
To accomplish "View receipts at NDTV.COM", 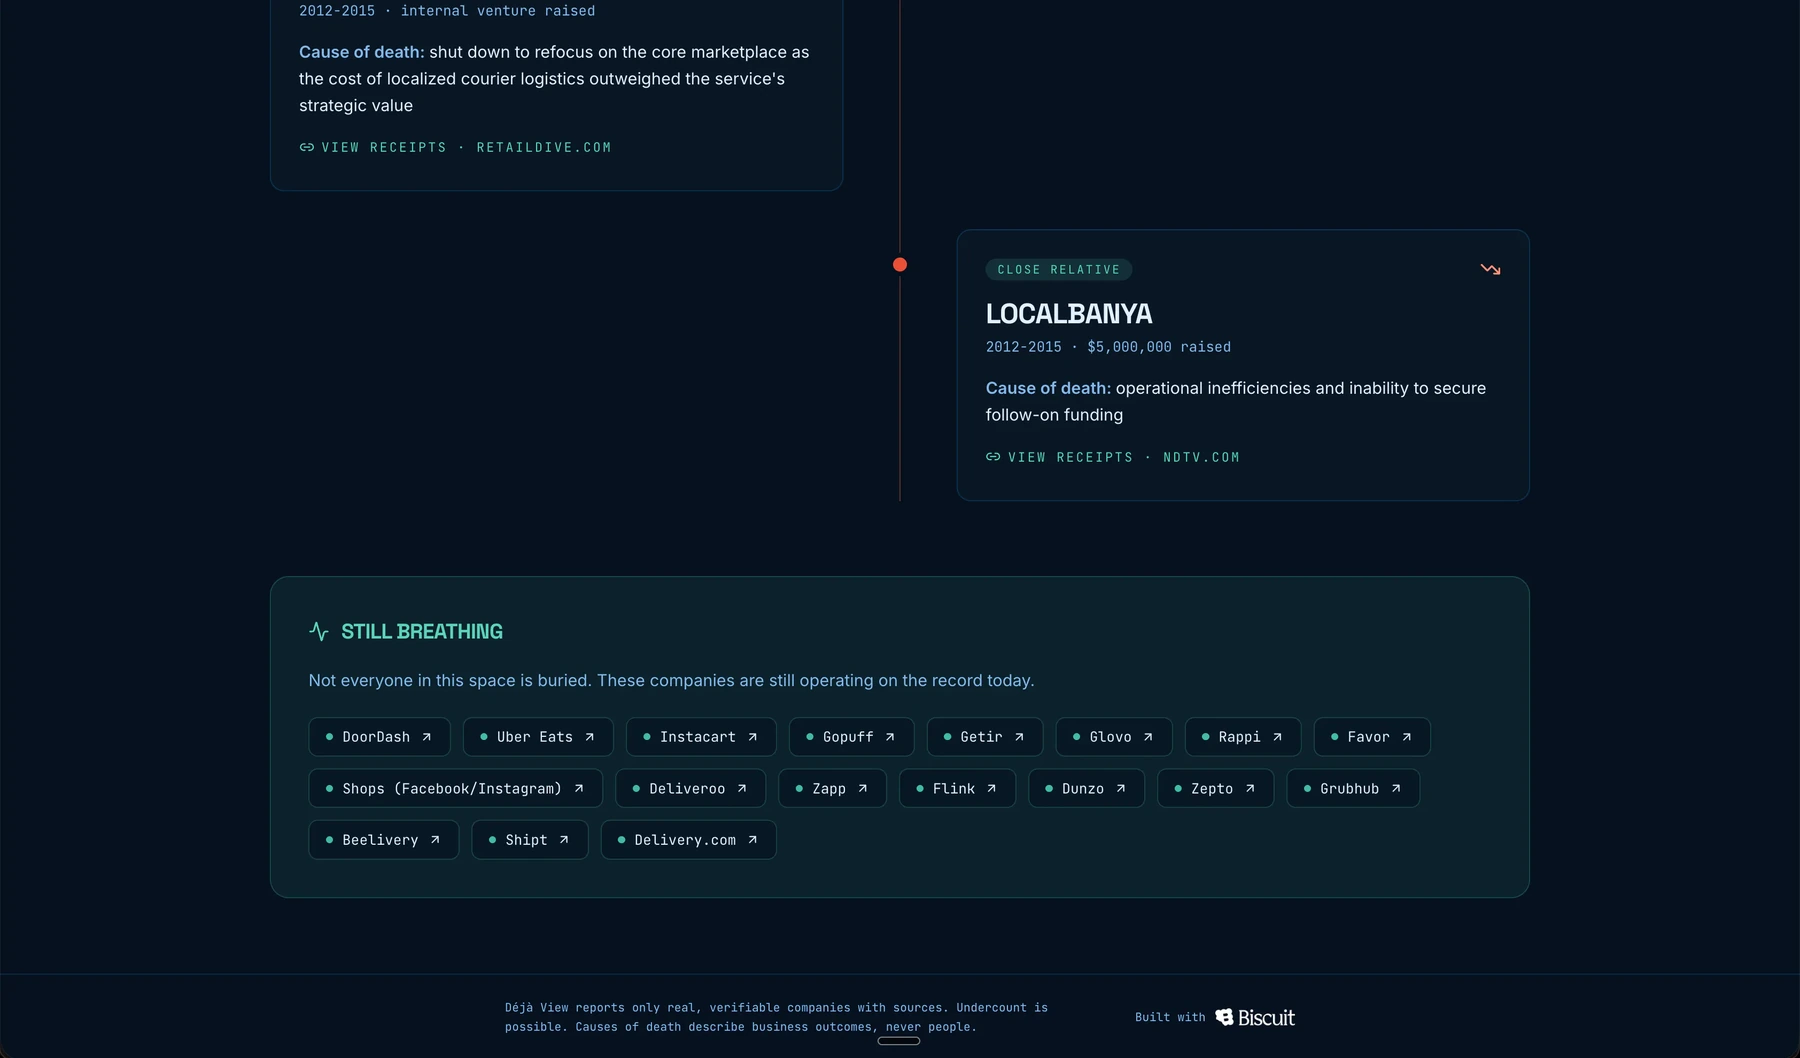I will click(1112, 457).
